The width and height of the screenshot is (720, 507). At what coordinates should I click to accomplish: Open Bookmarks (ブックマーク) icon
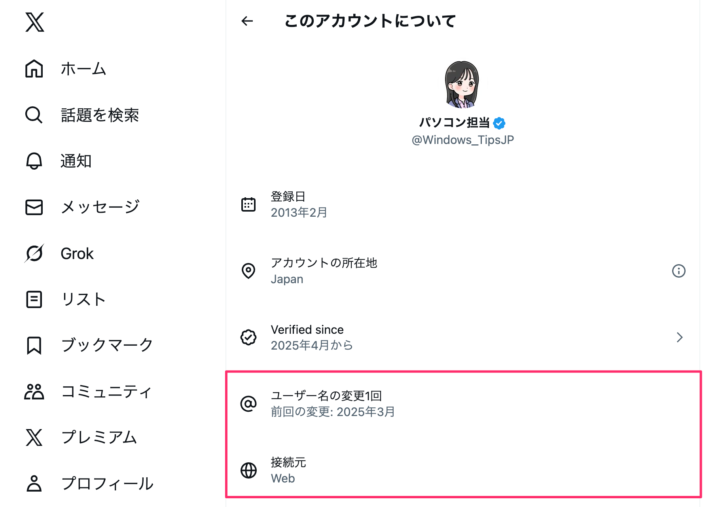click(34, 345)
